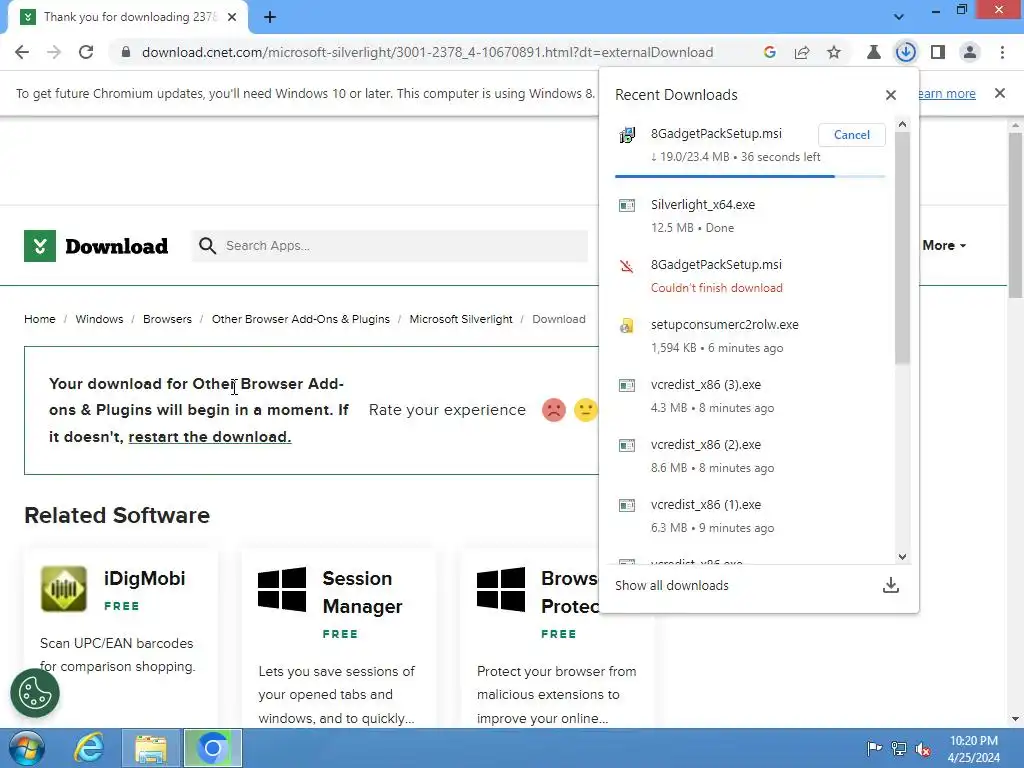Open the side panel icon
Screen dimensions: 1024x768
(938, 52)
